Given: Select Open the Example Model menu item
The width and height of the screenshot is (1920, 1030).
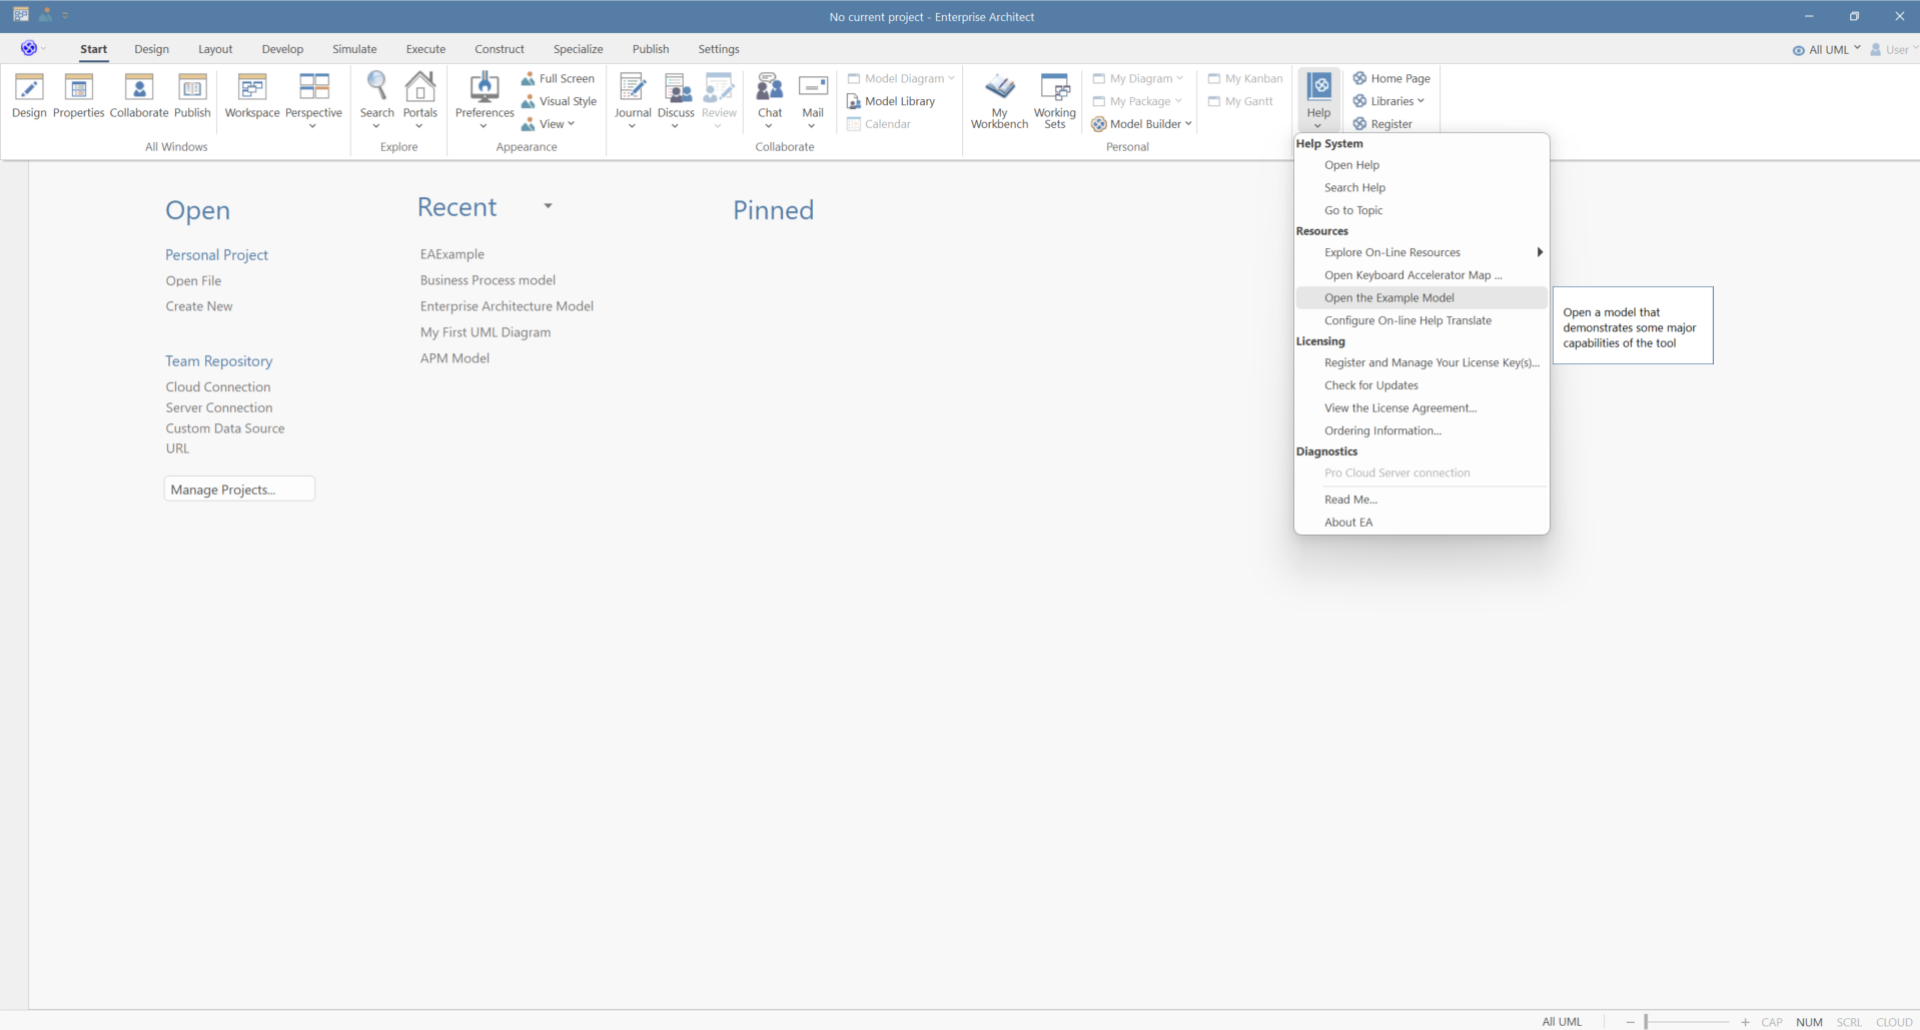Looking at the screenshot, I should click(x=1421, y=298).
